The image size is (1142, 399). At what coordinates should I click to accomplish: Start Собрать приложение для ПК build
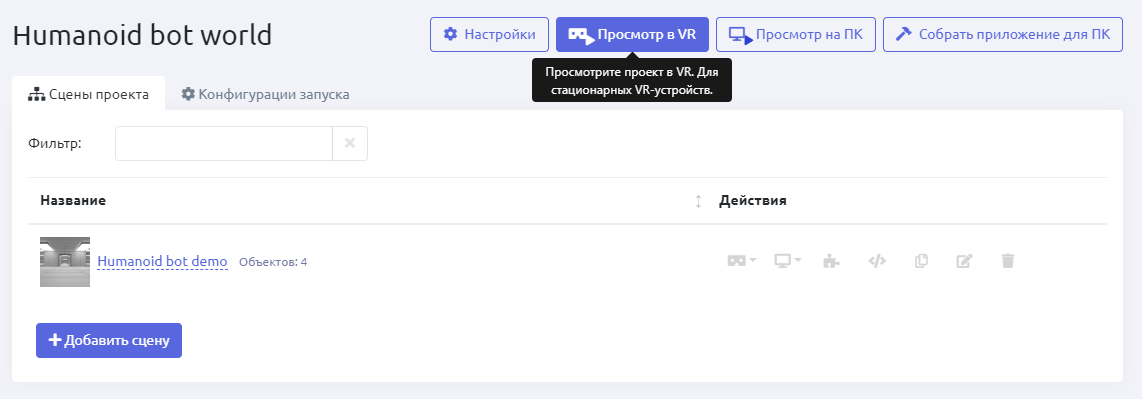coord(1003,35)
